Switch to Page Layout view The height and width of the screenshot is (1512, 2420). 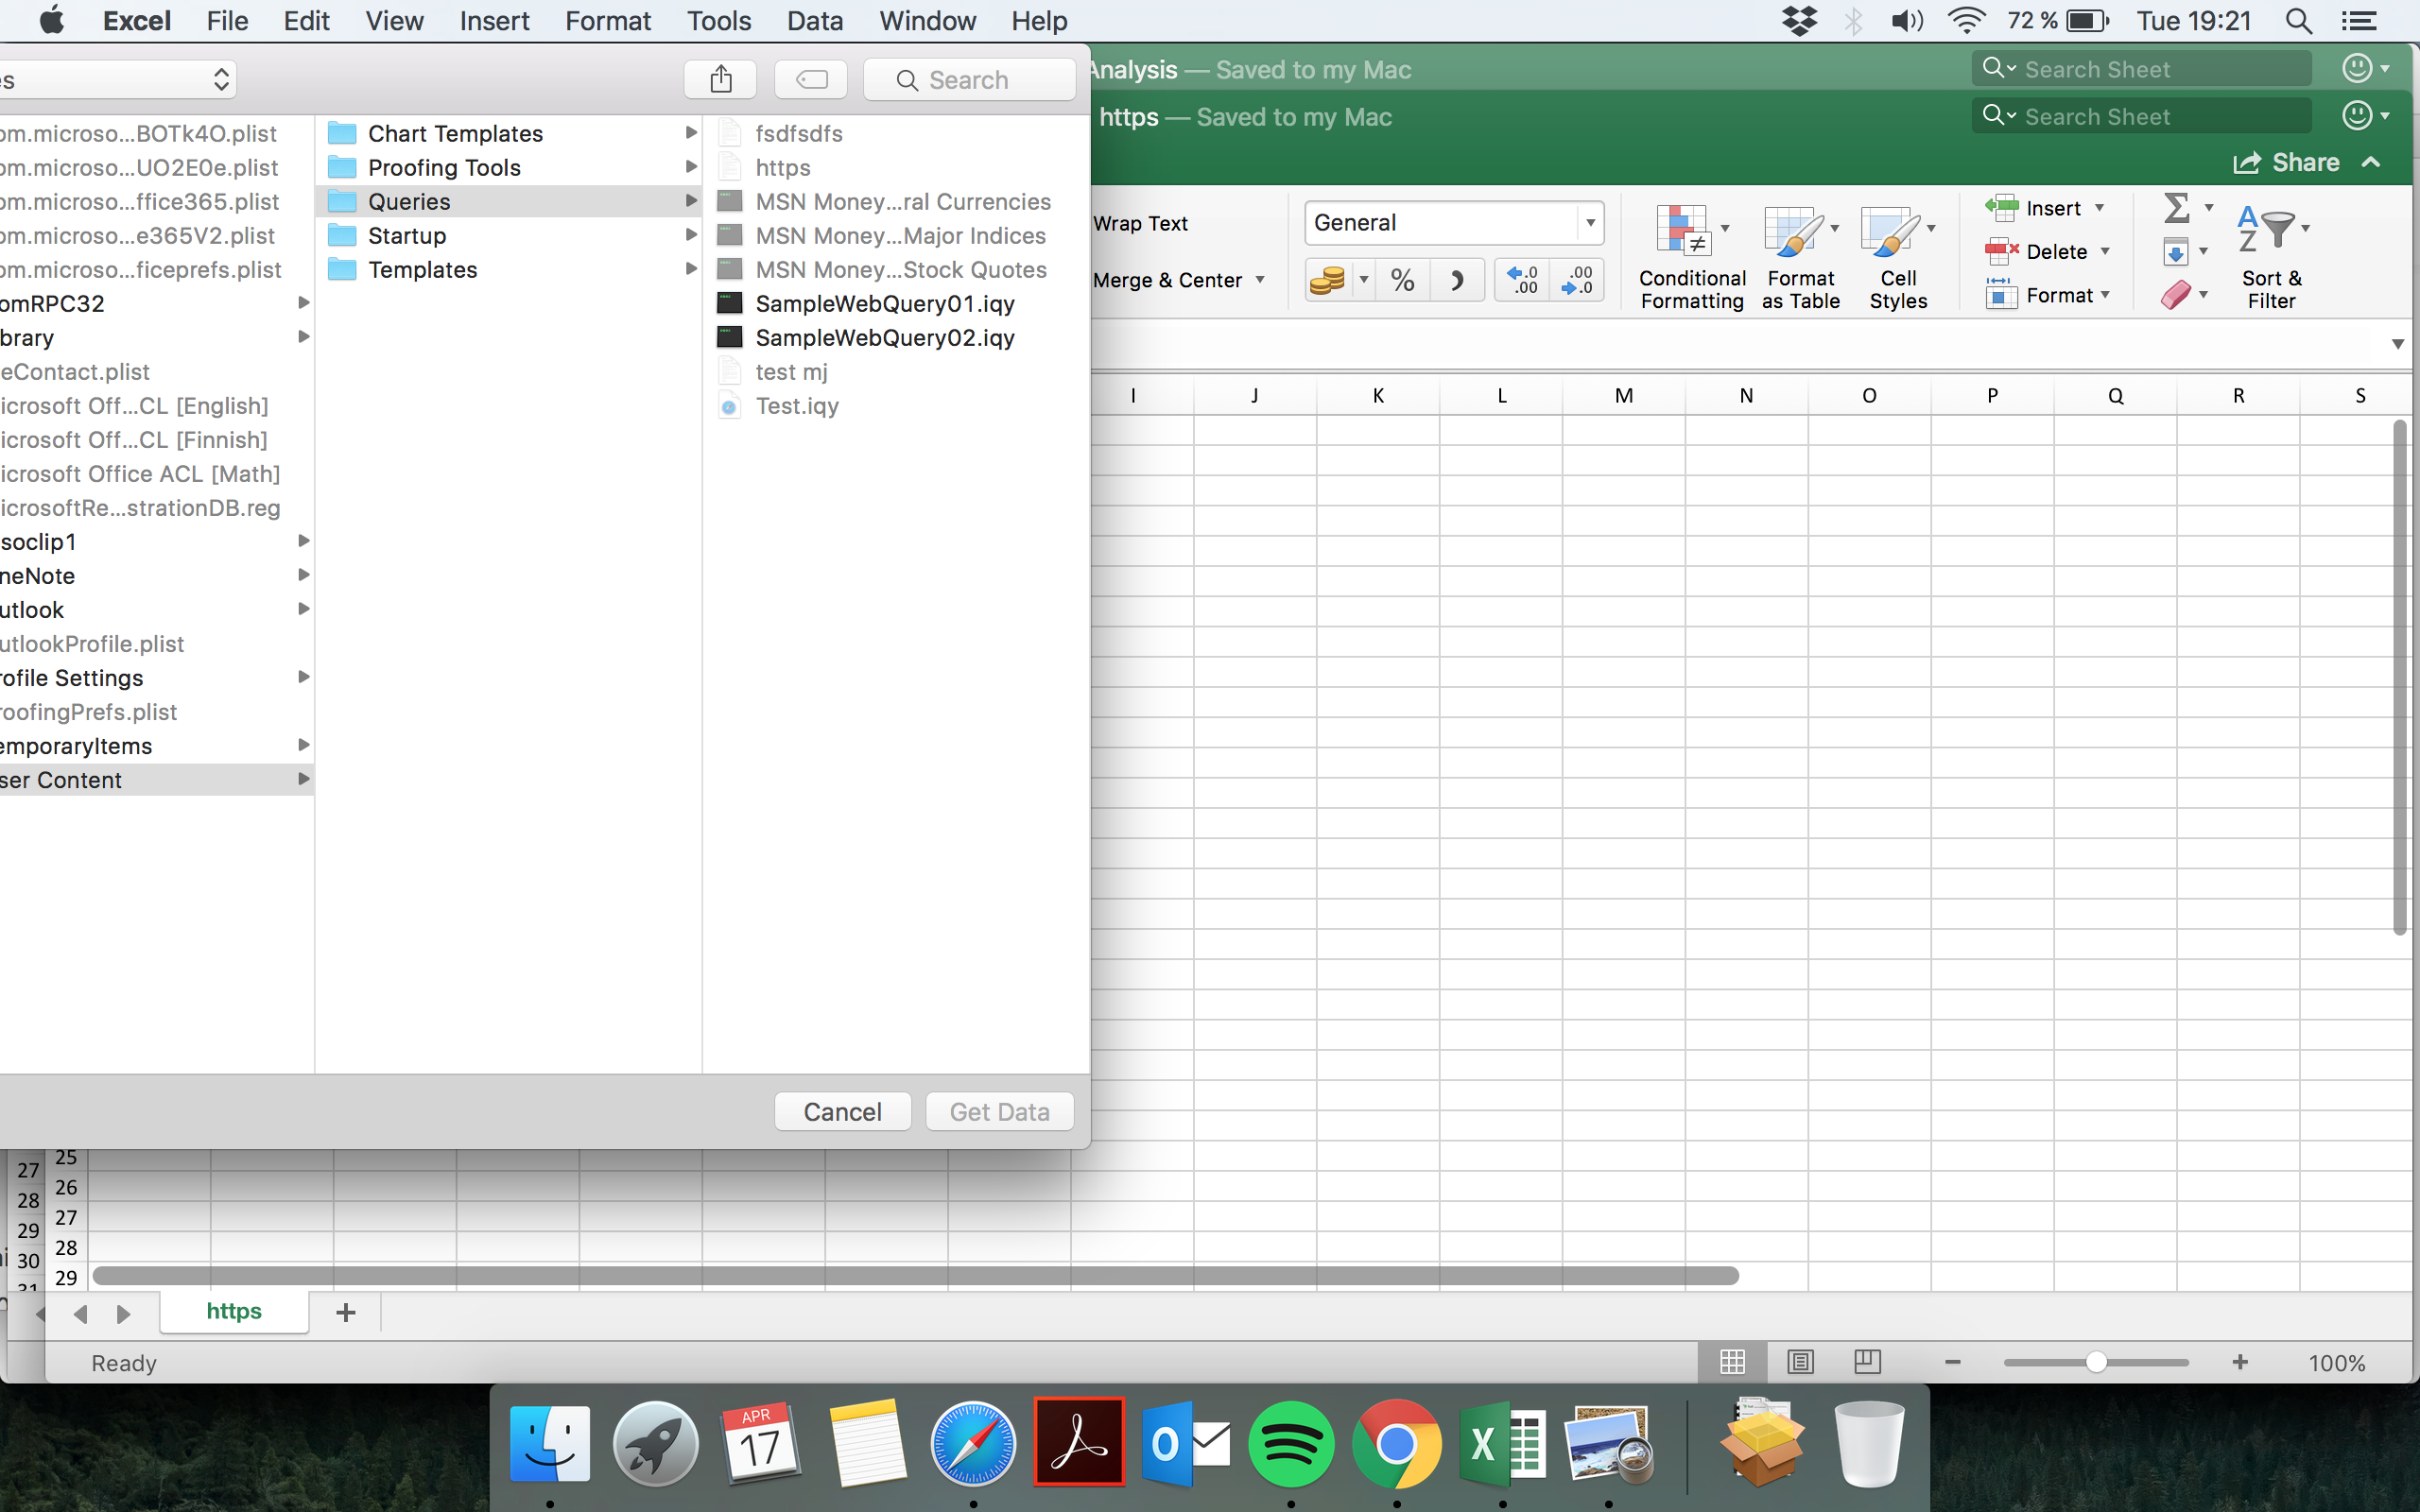[x=1800, y=1362]
